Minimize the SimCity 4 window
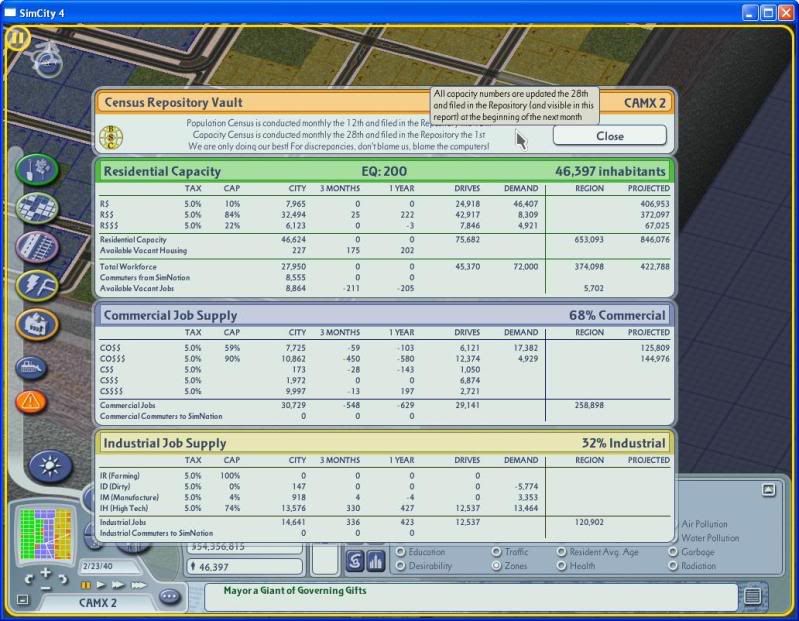 750,13
